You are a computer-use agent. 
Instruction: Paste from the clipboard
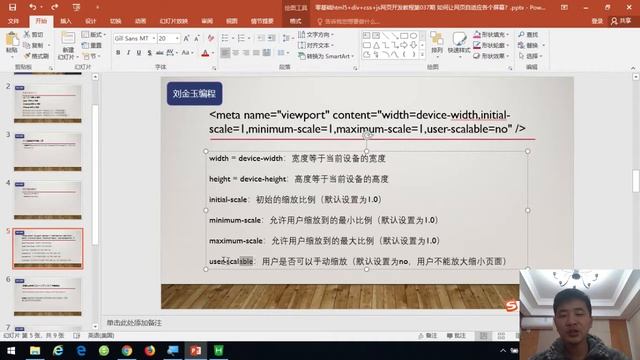[11, 43]
